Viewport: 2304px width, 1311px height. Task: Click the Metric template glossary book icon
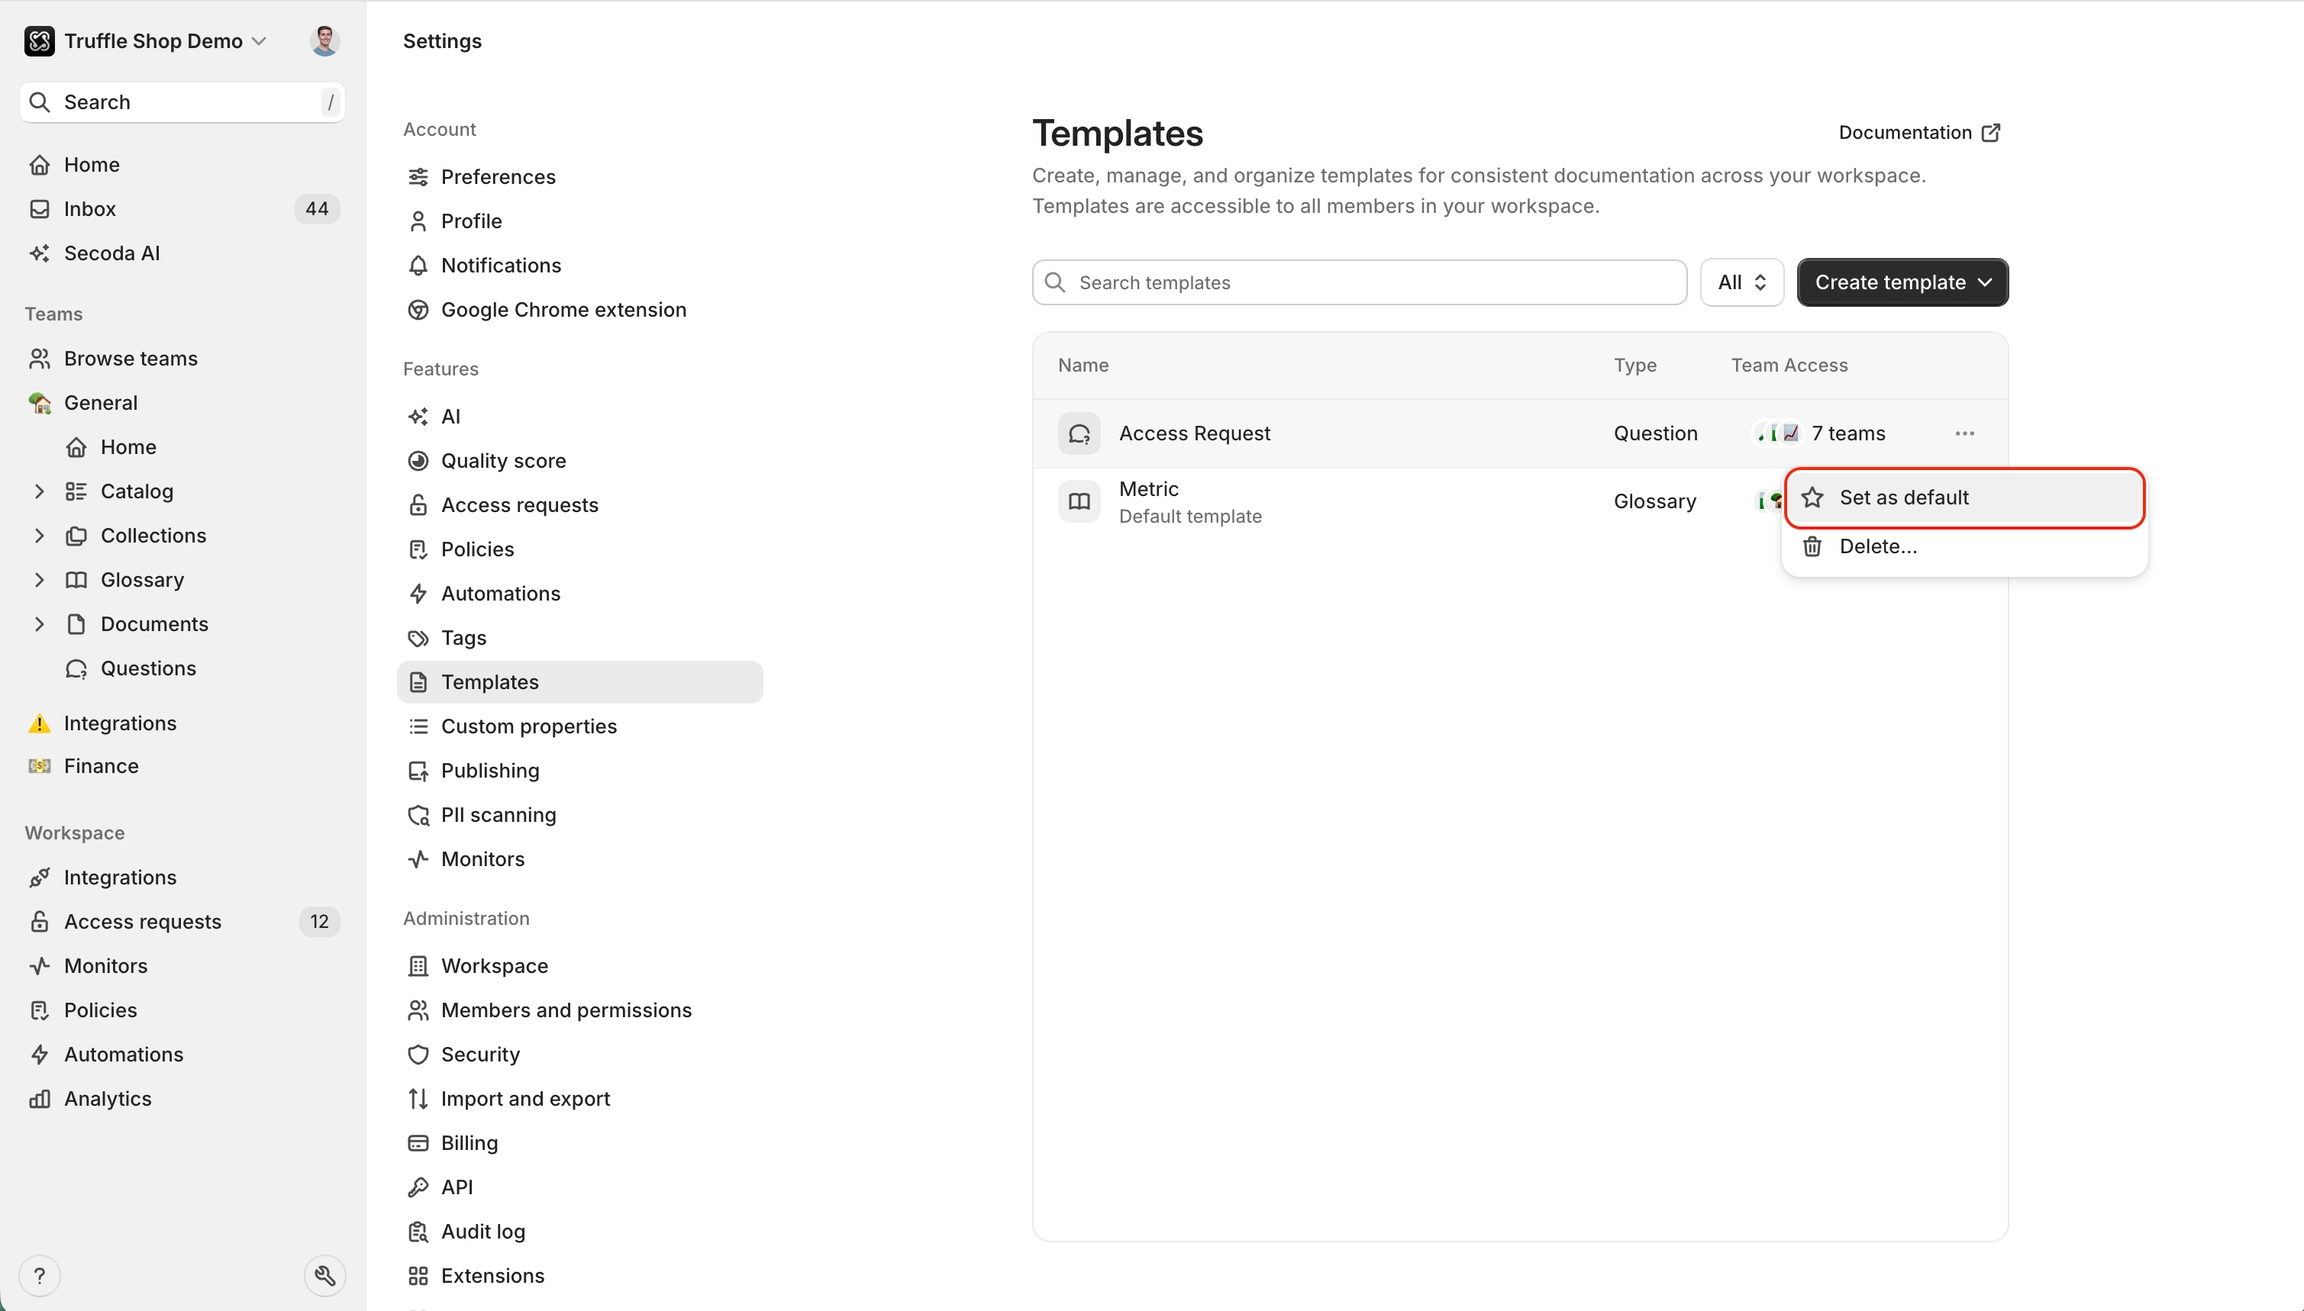coord(1079,501)
